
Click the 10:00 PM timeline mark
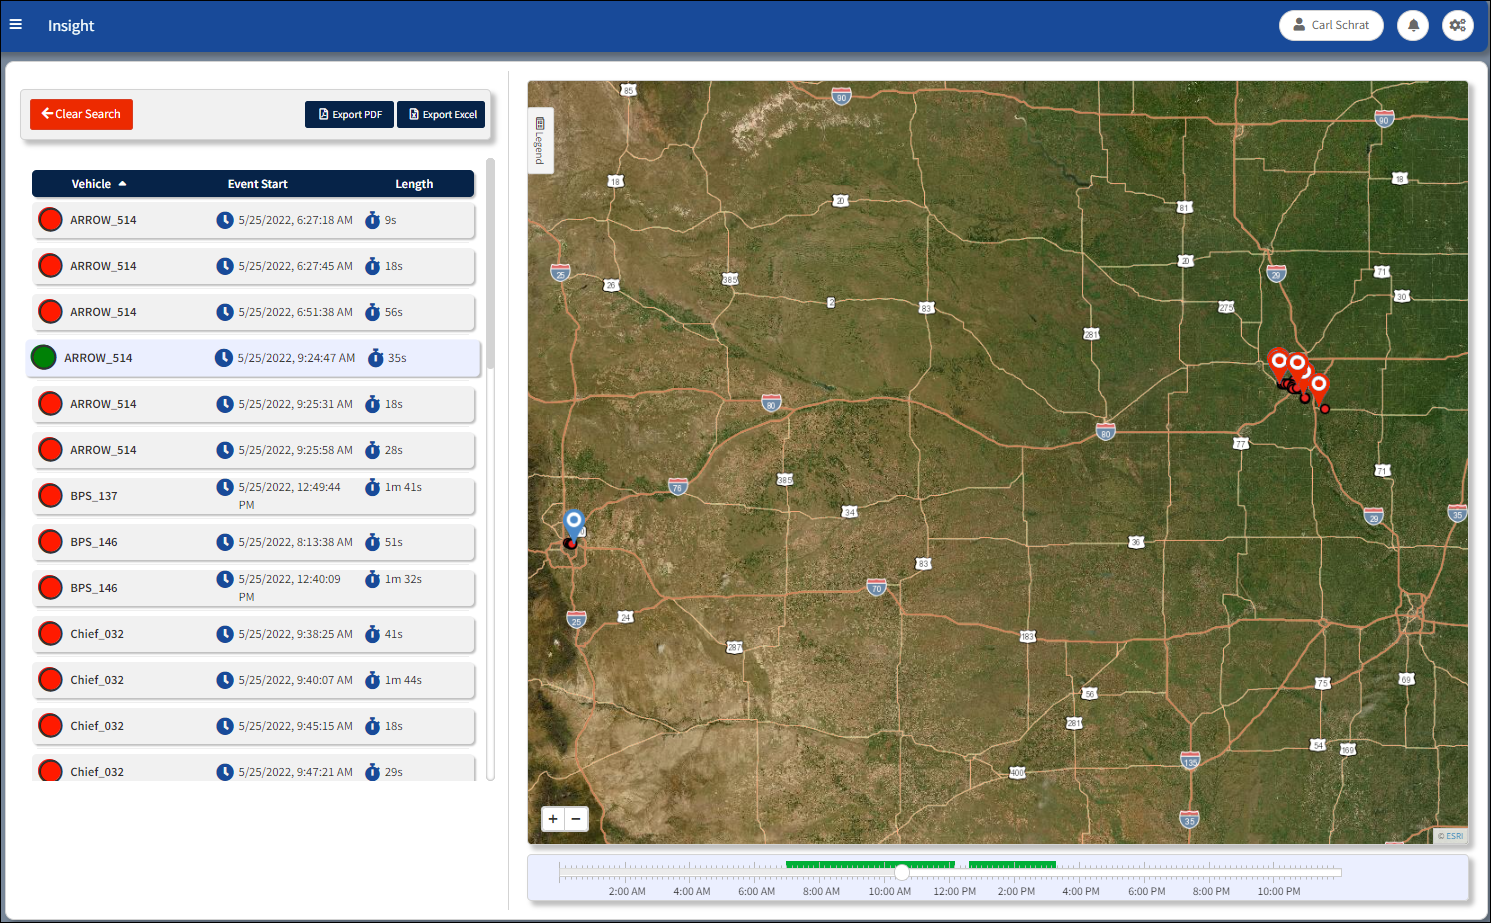[1279, 891]
